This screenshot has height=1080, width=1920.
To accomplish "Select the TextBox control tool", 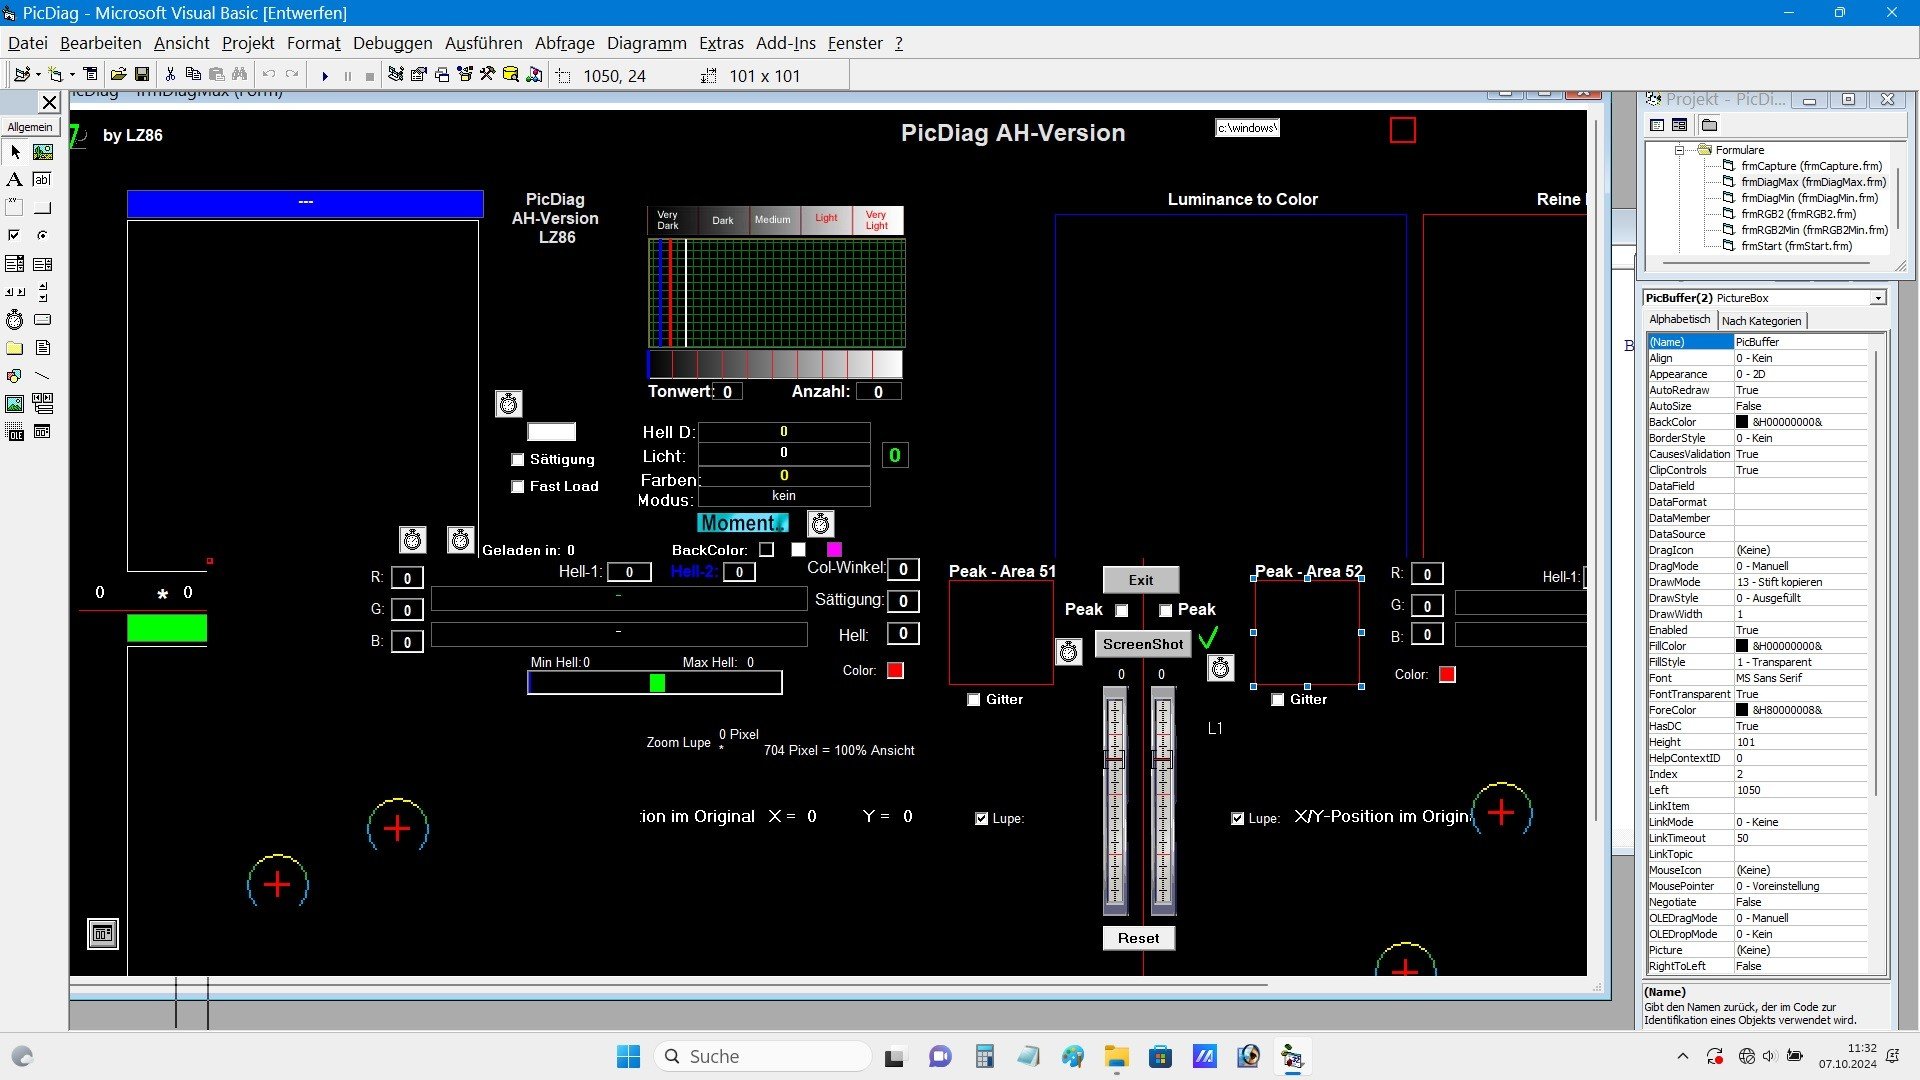I will pos(42,180).
